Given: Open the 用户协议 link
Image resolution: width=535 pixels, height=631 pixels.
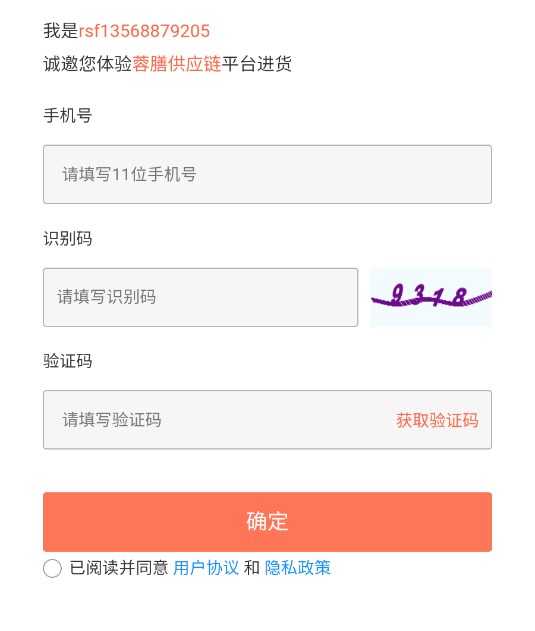Looking at the screenshot, I should click(206, 568).
